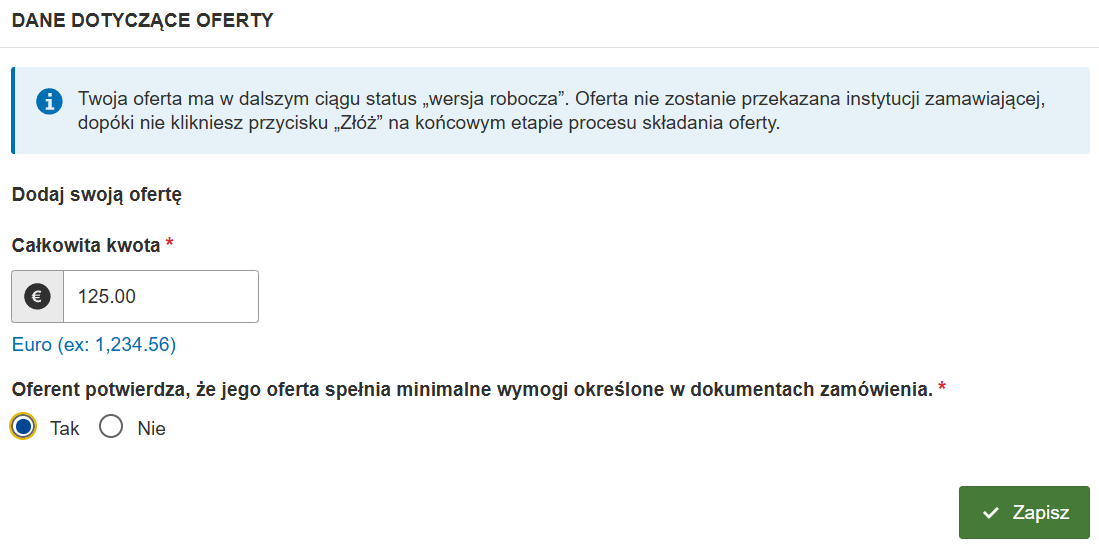
Task: Click the Euro (ex: 1,234.56) hint text
Action: pos(94,345)
